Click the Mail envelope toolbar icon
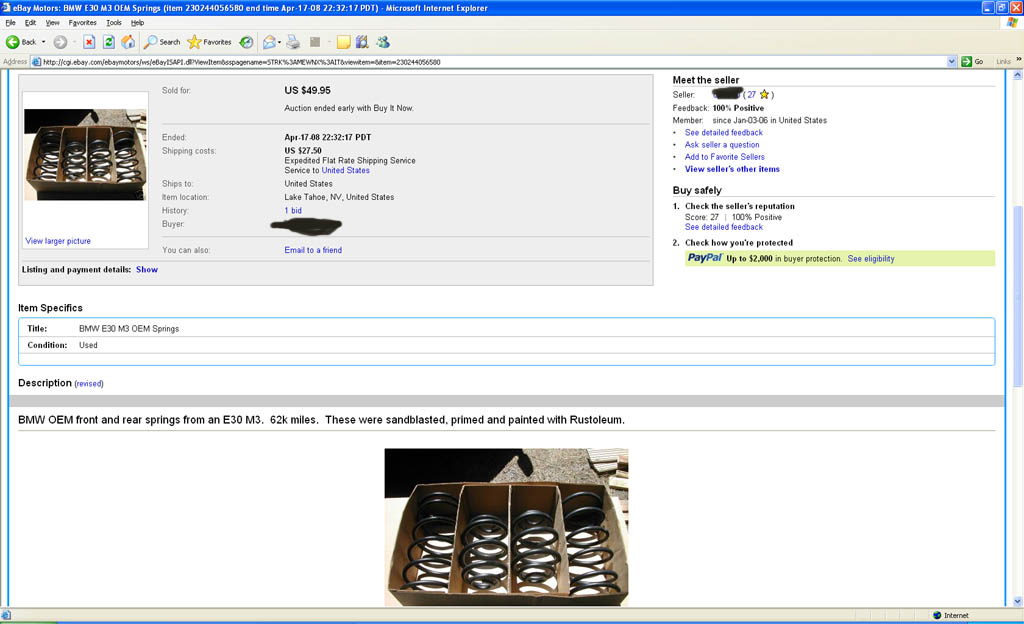This screenshot has width=1024, height=624. (x=269, y=42)
